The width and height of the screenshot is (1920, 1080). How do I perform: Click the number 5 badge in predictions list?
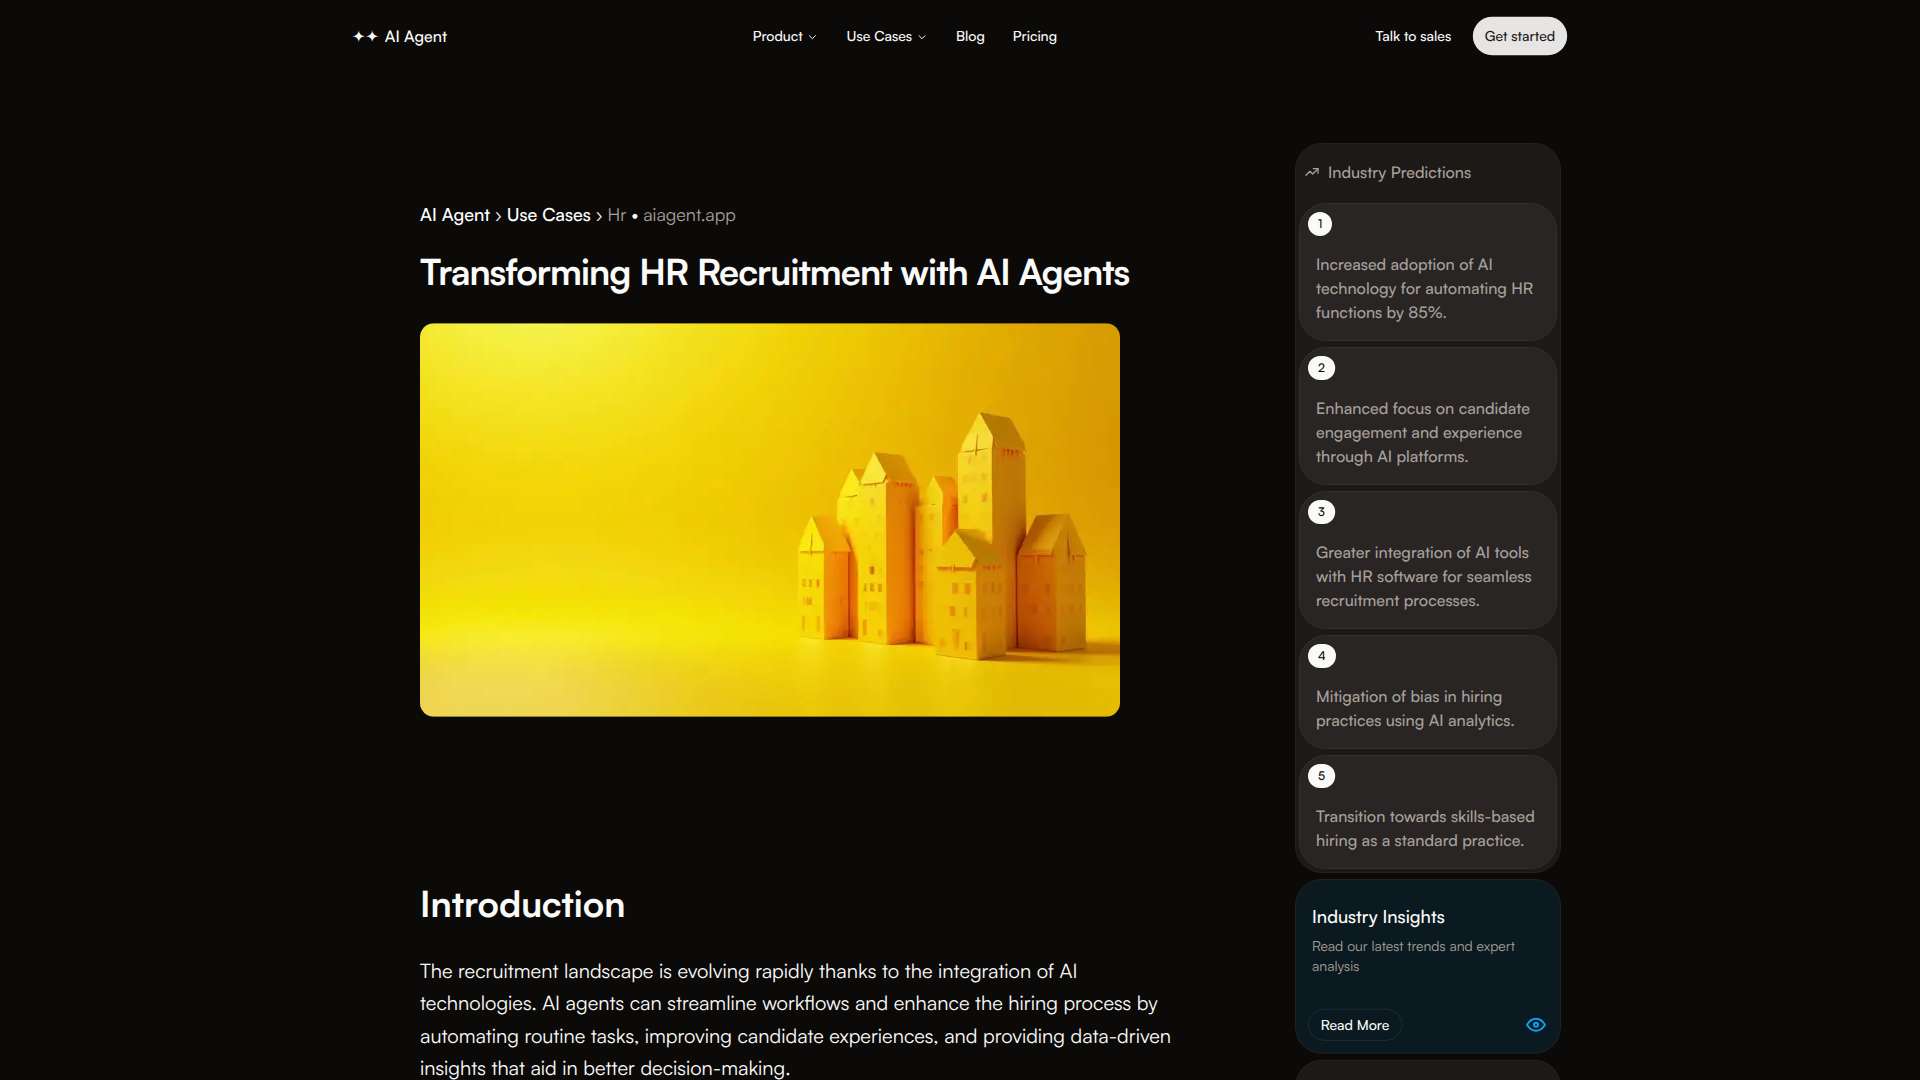point(1321,776)
